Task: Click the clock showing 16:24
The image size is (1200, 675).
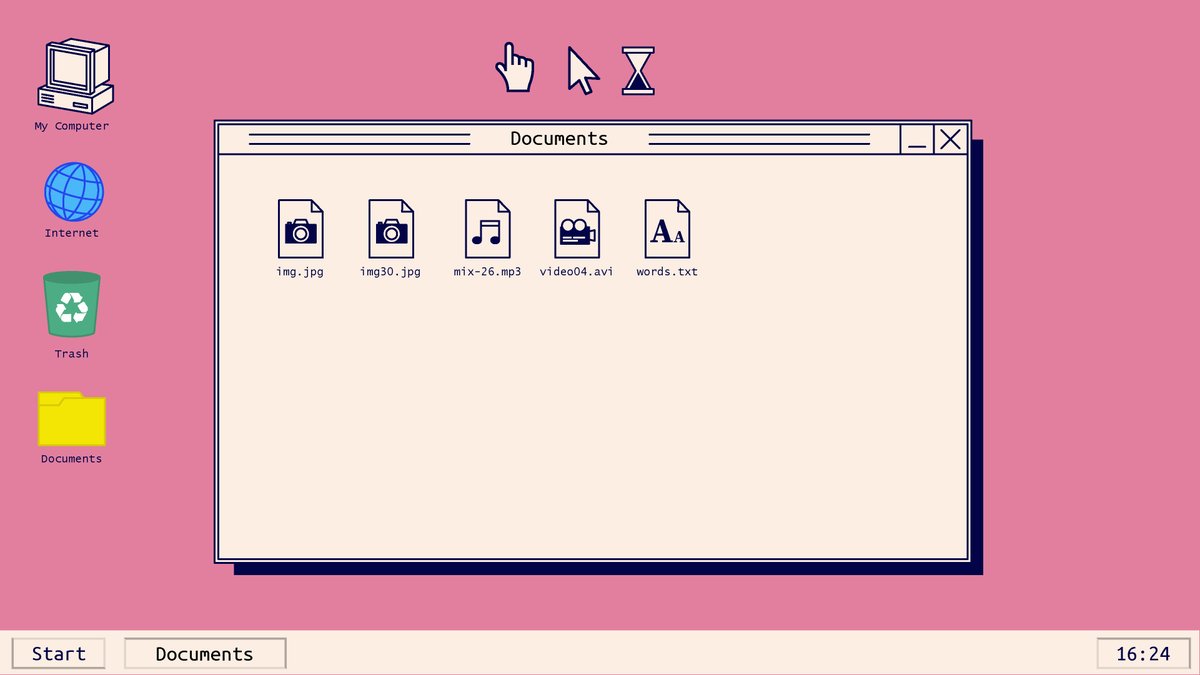Action: tap(1145, 653)
